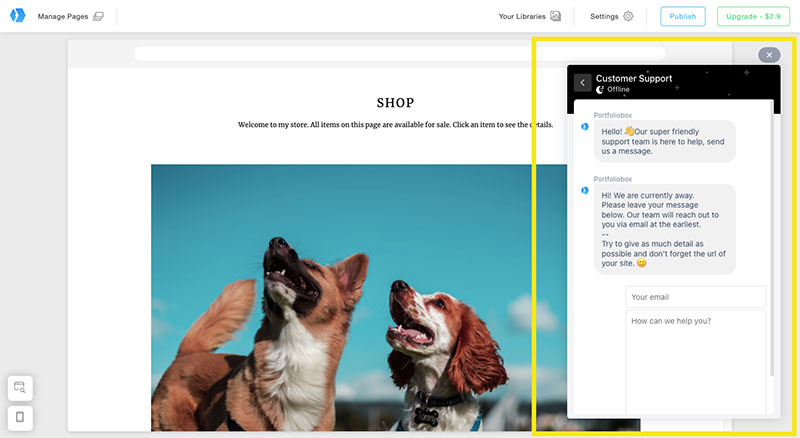Click the preview address bar field

point(400,54)
